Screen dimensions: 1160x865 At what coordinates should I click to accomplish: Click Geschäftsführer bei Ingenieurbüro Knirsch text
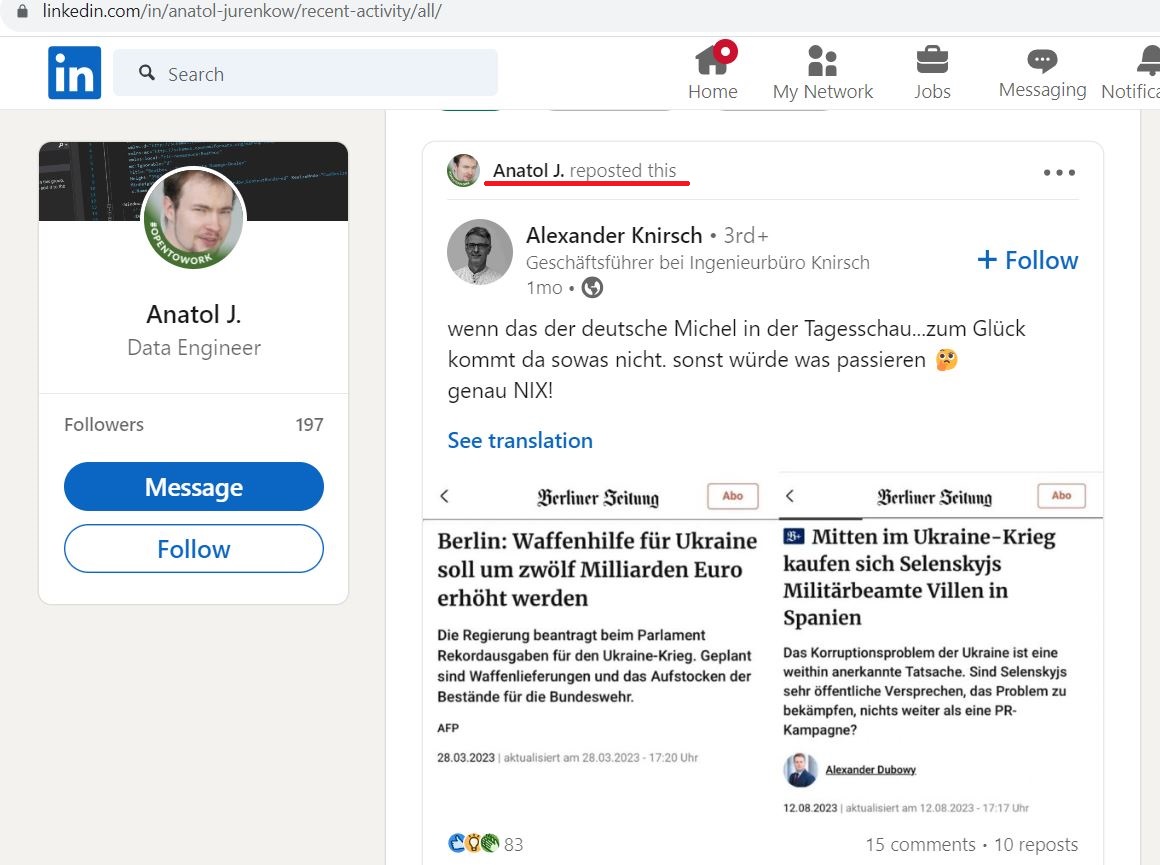pyautogui.click(x=698, y=263)
